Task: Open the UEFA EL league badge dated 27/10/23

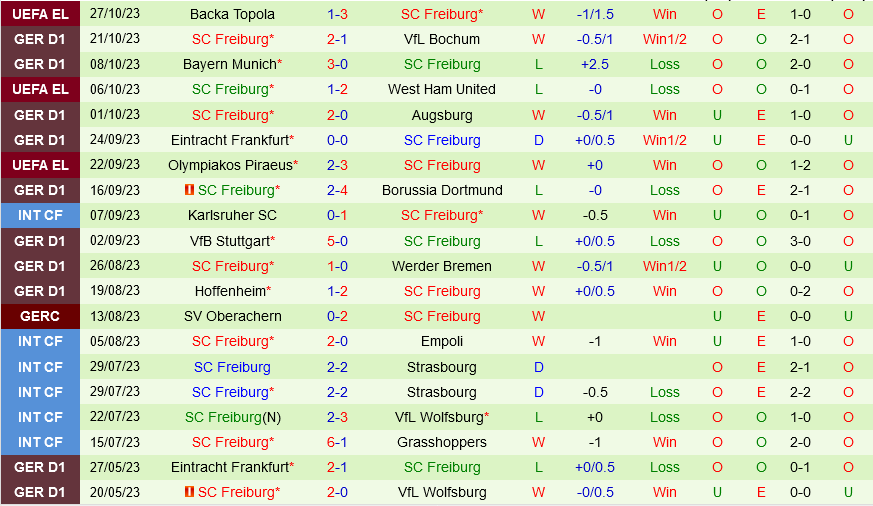Action: [x=40, y=14]
